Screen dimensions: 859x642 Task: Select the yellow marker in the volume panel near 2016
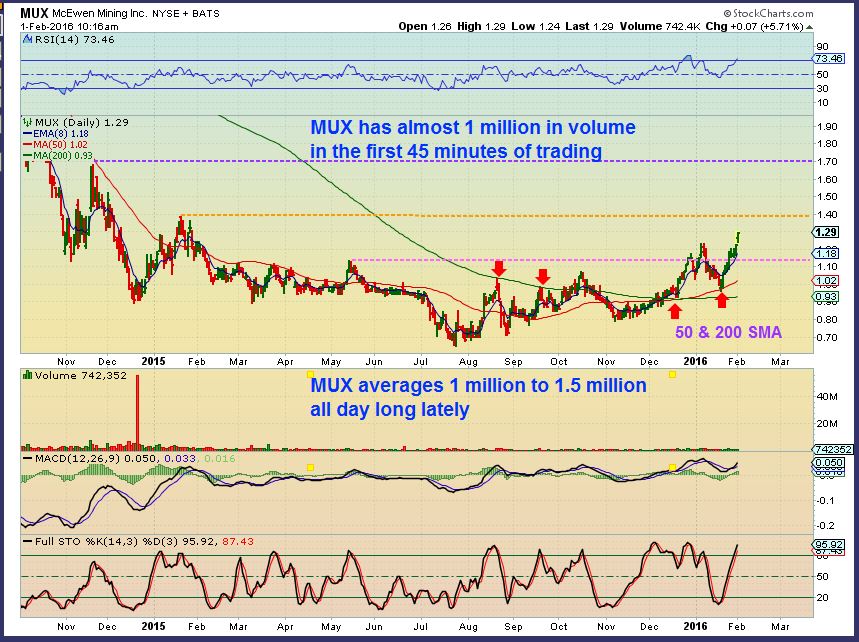pyautogui.click(x=672, y=374)
